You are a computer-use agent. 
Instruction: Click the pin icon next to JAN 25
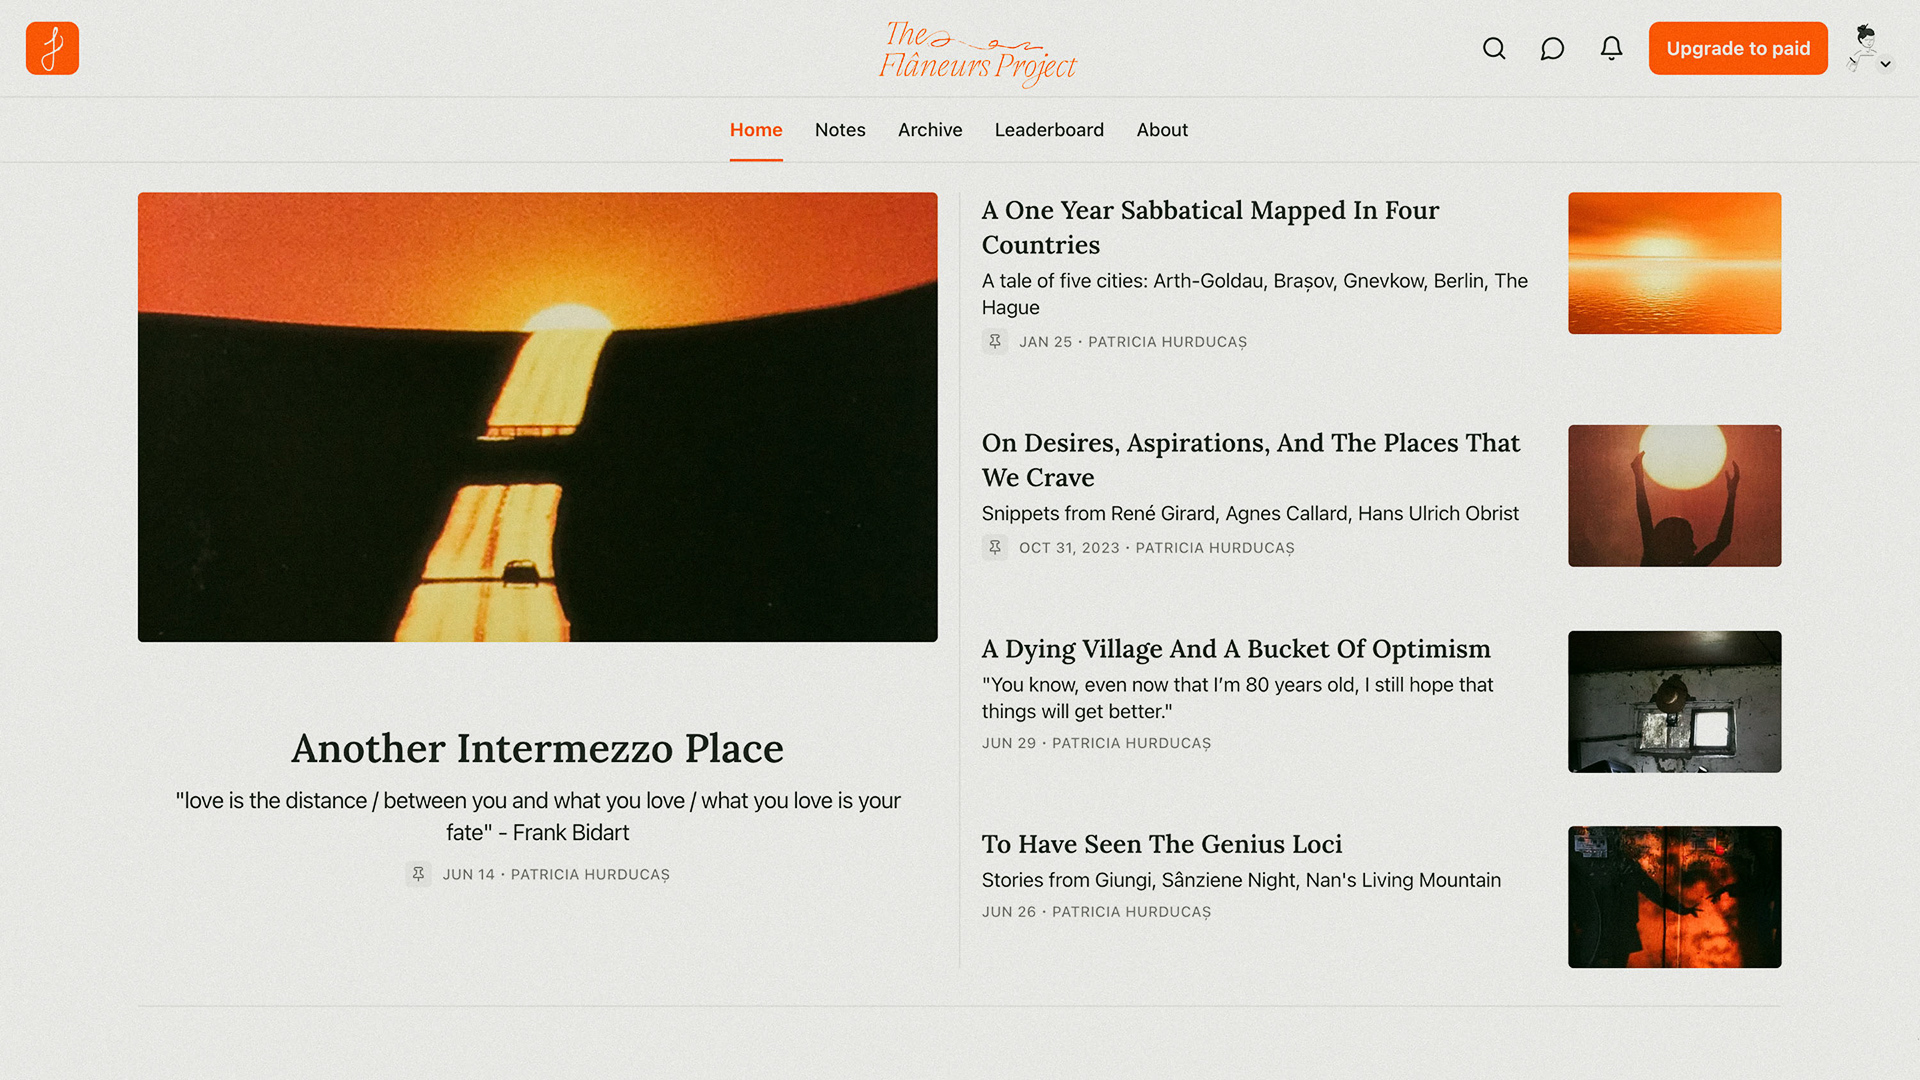pos(995,342)
